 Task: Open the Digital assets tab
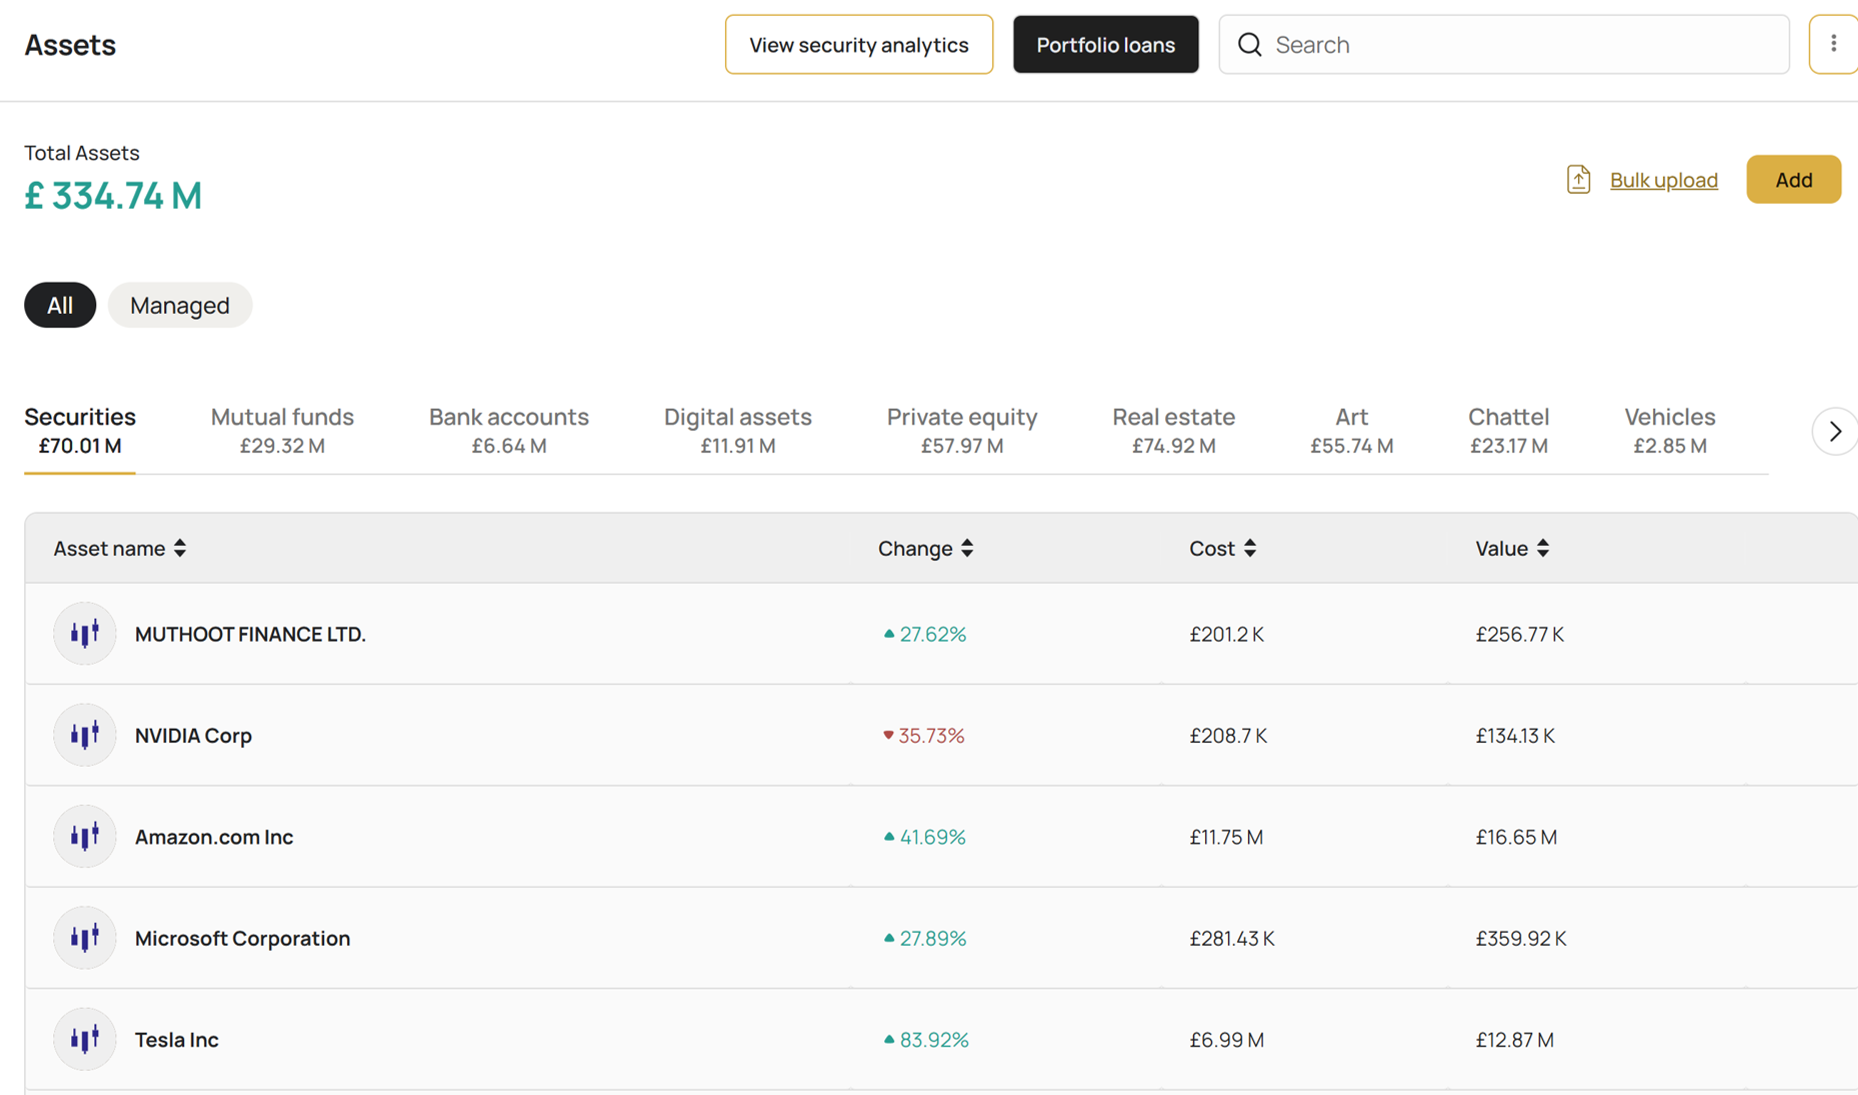pos(738,431)
